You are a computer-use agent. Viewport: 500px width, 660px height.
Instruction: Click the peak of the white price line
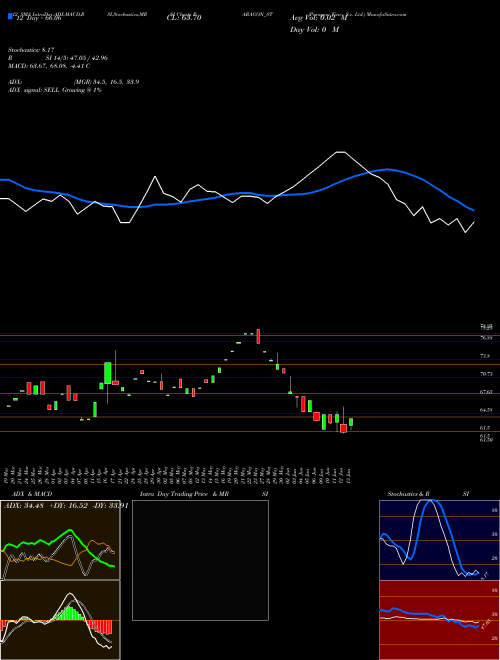[341, 152]
